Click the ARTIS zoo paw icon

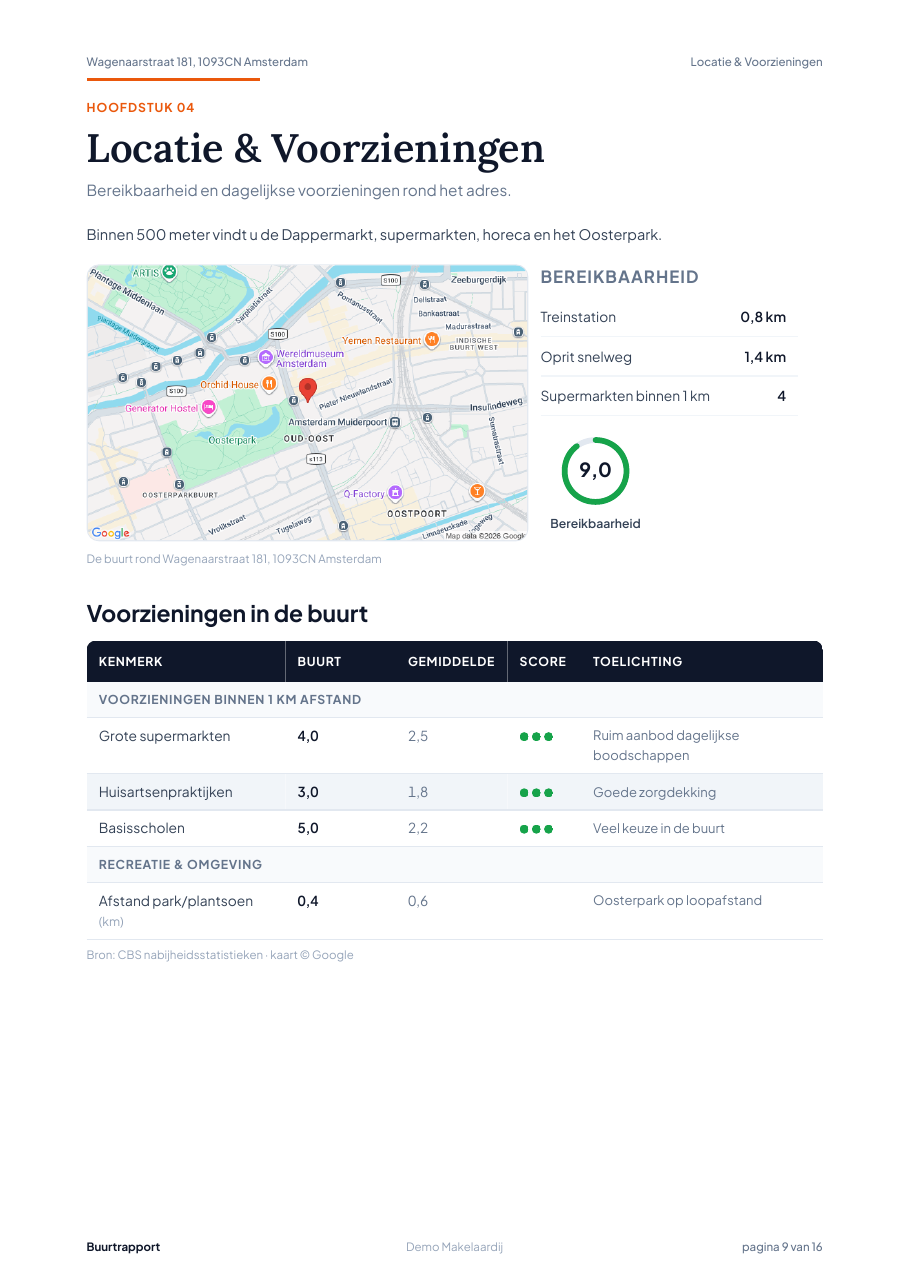170,271
